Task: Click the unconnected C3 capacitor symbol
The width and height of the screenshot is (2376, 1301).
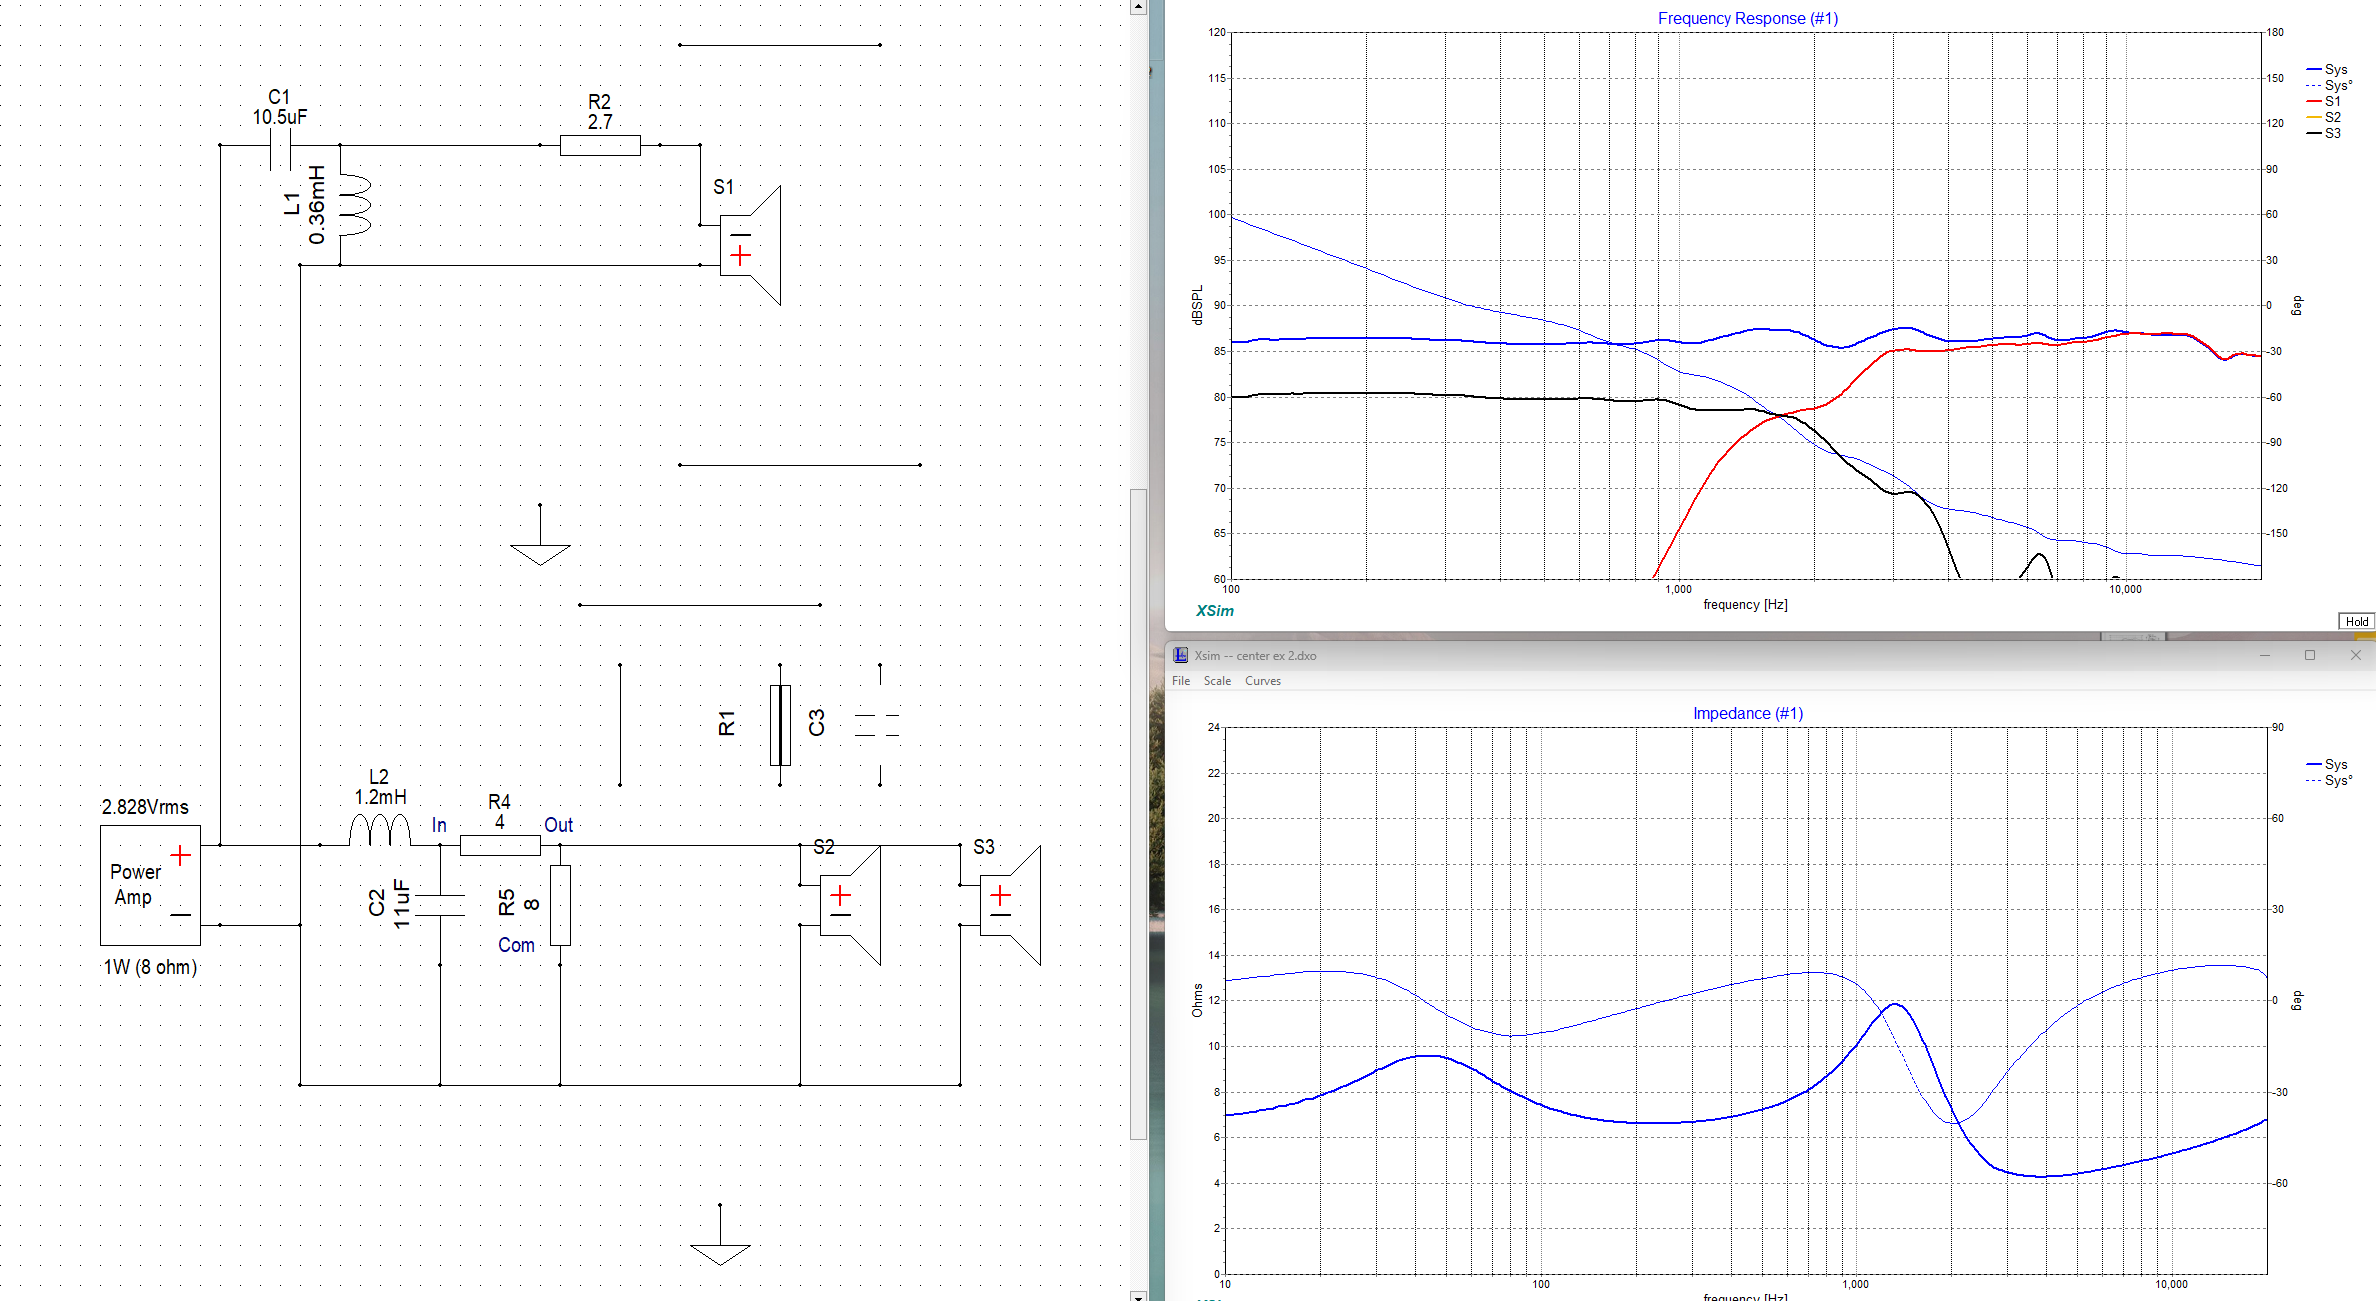Action: 878,725
